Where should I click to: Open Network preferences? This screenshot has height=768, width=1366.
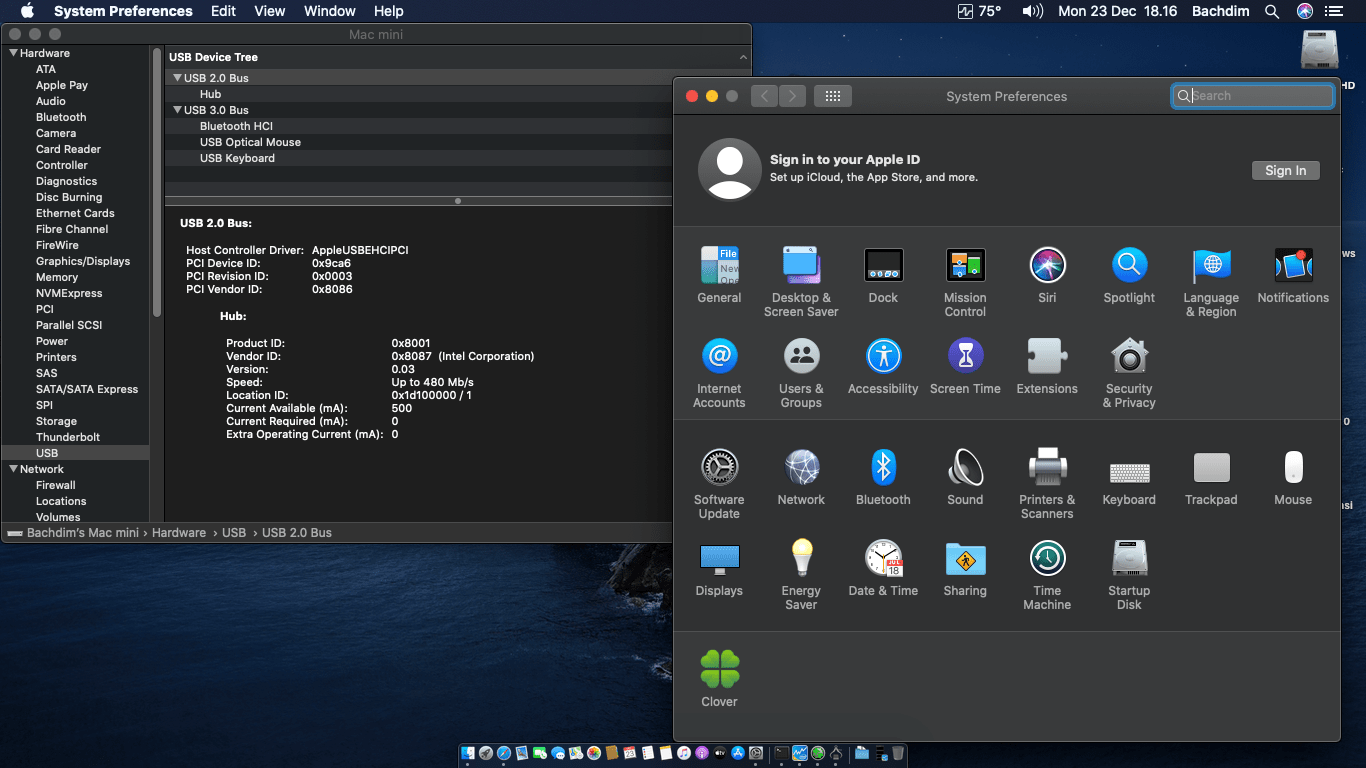(x=801, y=468)
